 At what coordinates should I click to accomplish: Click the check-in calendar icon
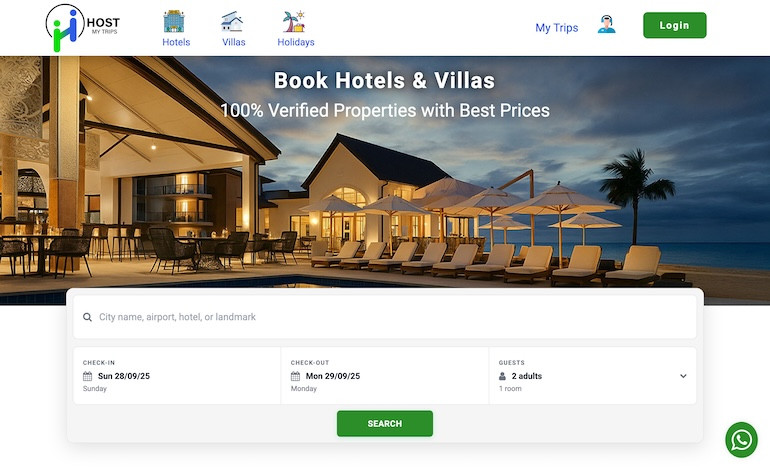tap(87, 376)
